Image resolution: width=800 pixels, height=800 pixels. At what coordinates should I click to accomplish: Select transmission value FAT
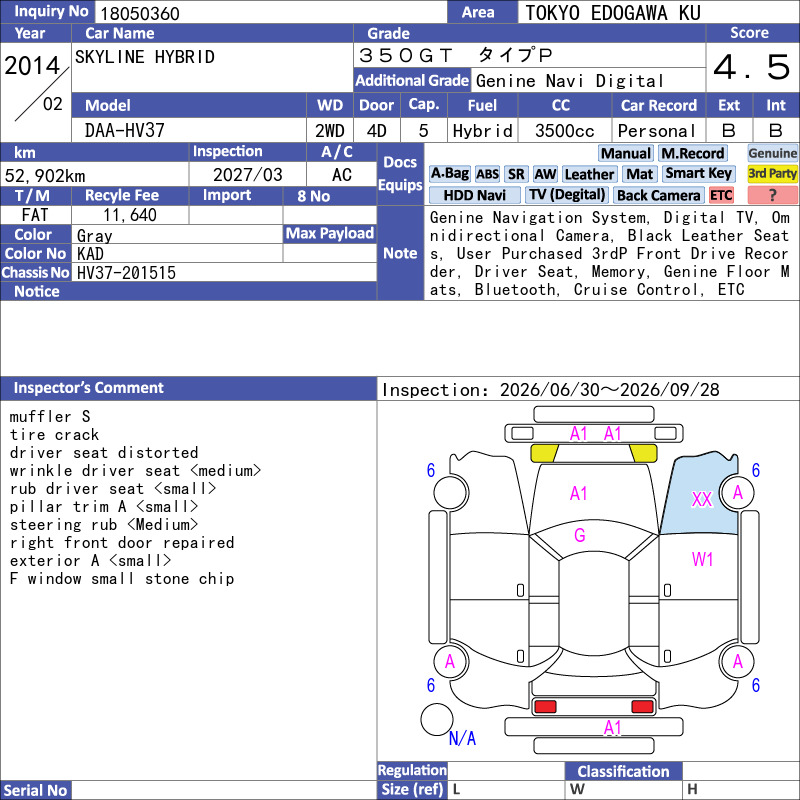point(35,215)
